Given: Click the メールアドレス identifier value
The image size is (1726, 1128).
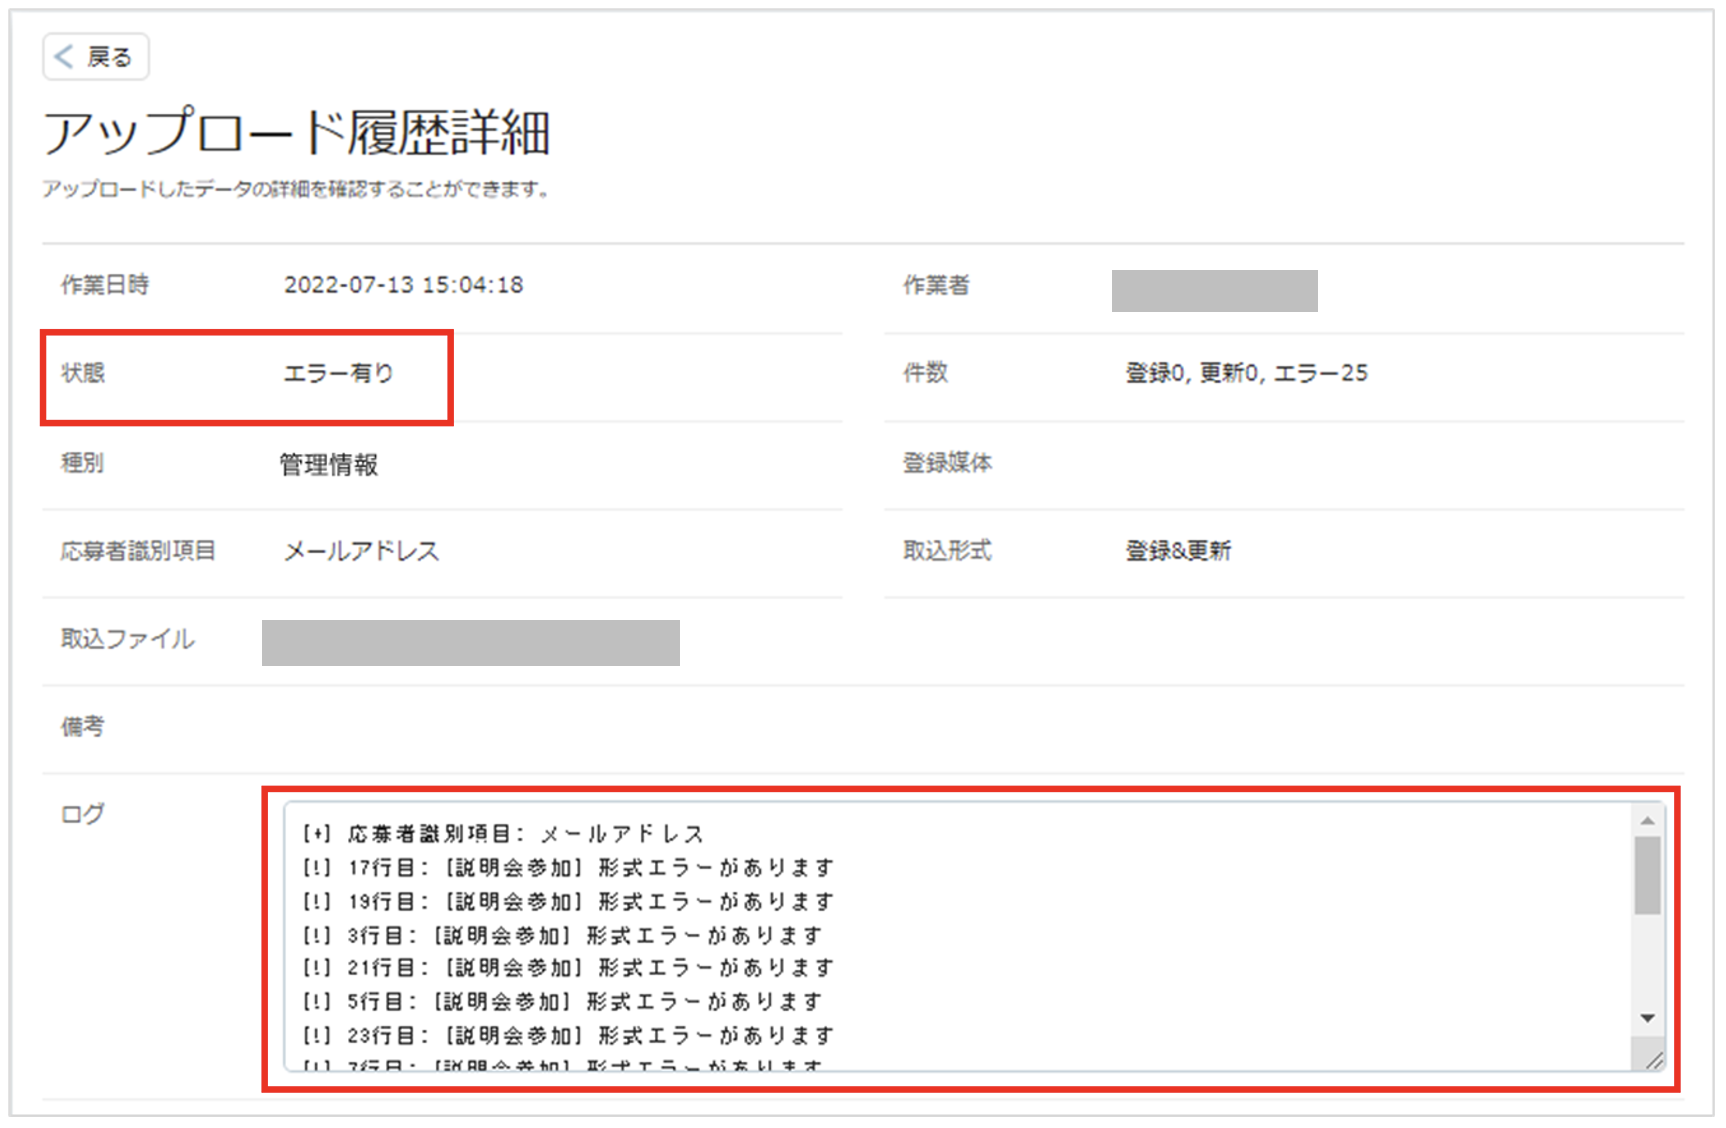Looking at the screenshot, I should coord(361,551).
